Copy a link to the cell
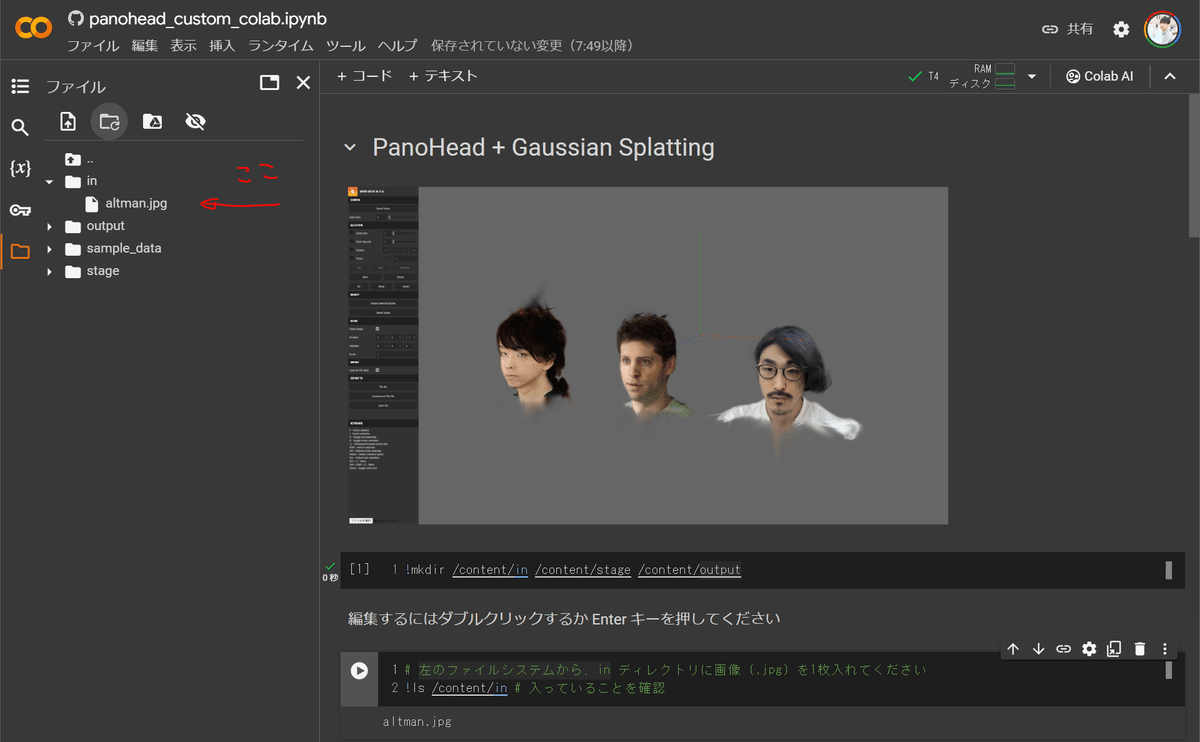The width and height of the screenshot is (1200, 742). pos(1063,648)
